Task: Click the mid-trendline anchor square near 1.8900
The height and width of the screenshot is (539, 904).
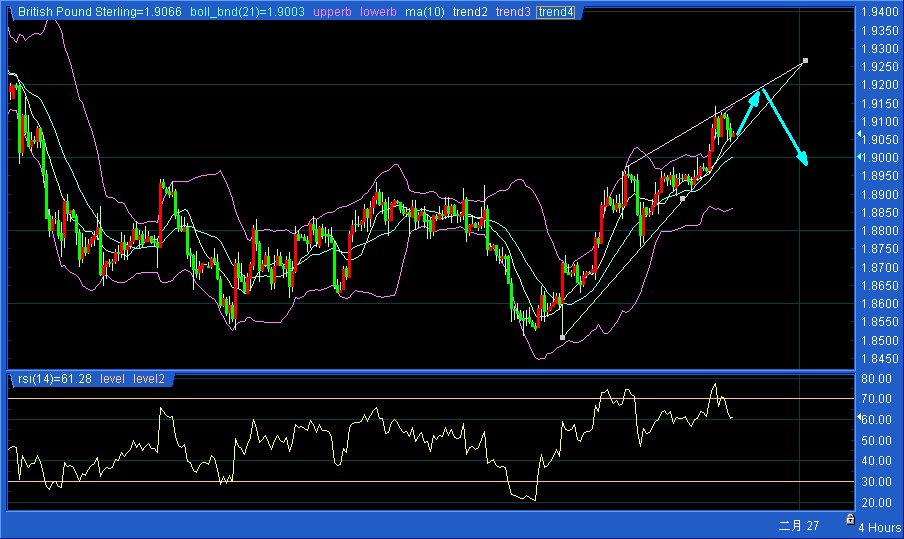Action: [x=683, y=198]
